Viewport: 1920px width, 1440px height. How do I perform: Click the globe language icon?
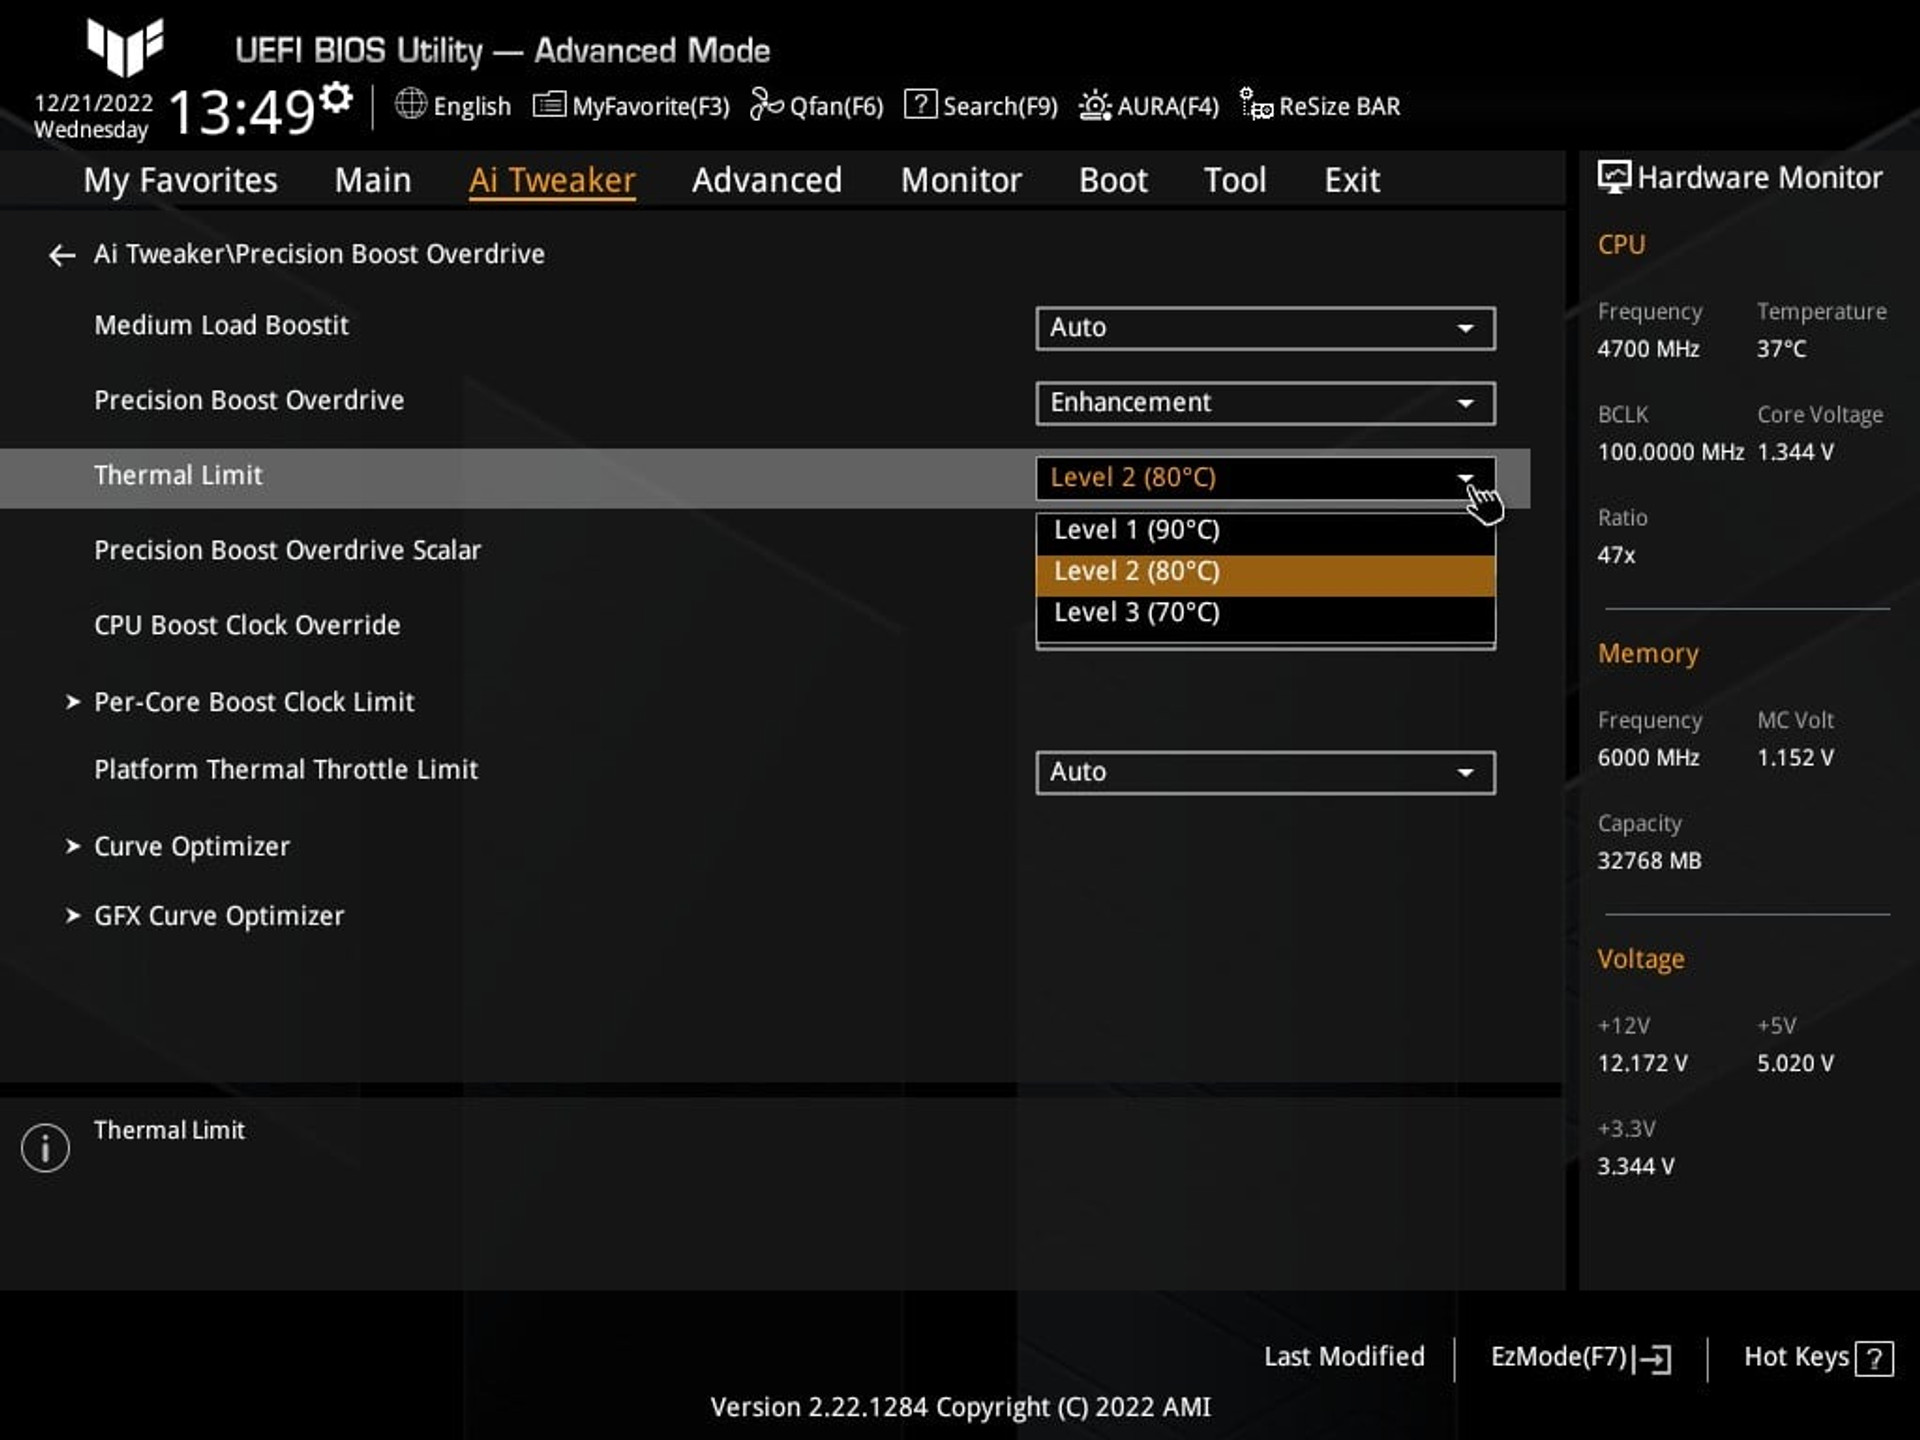pos(410,104)
